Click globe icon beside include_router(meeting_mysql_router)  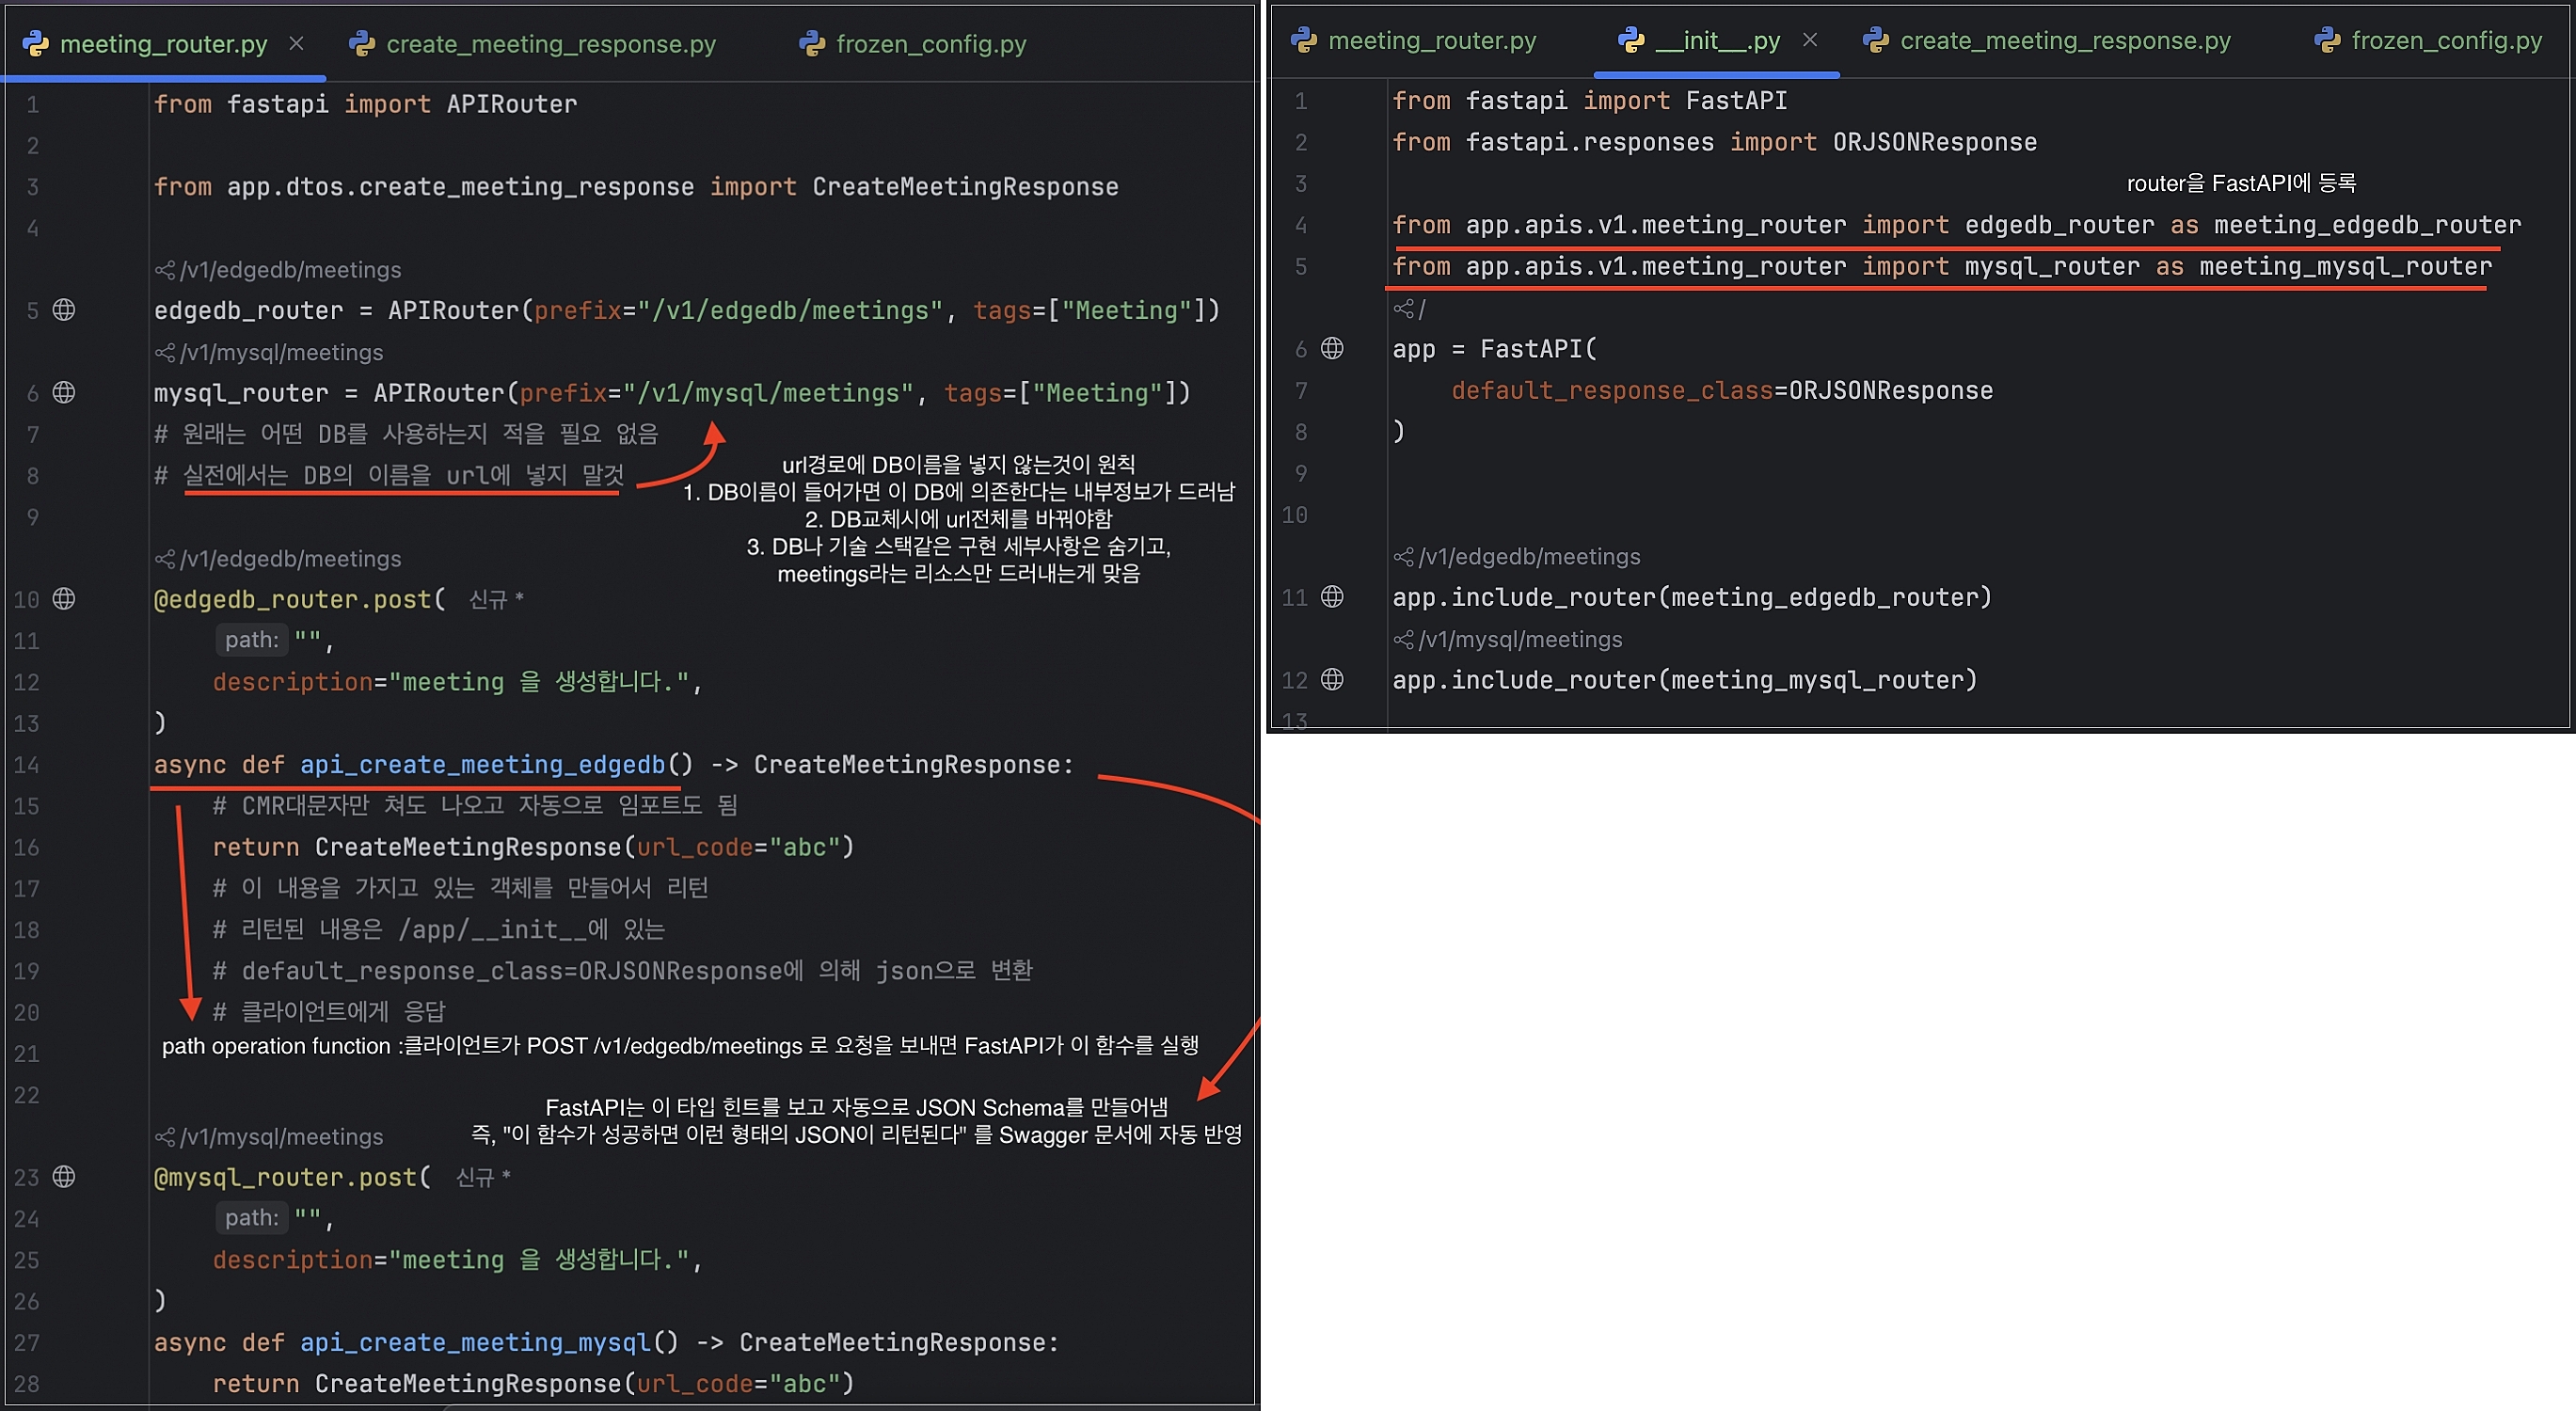click(x=1332, y=680)
